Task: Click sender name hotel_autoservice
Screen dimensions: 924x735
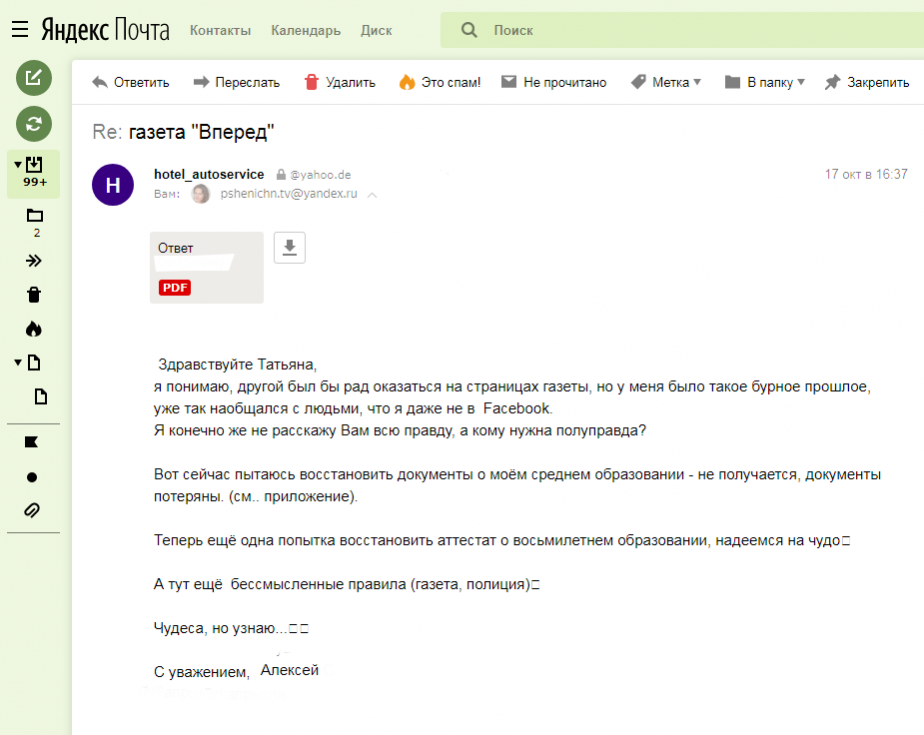Action: tap(209, 174)
